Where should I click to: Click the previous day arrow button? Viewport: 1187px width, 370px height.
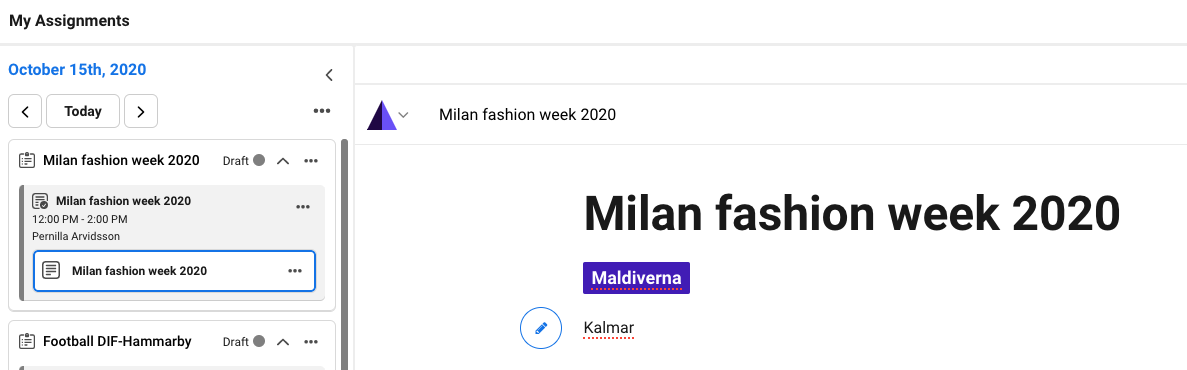point(25,111)
